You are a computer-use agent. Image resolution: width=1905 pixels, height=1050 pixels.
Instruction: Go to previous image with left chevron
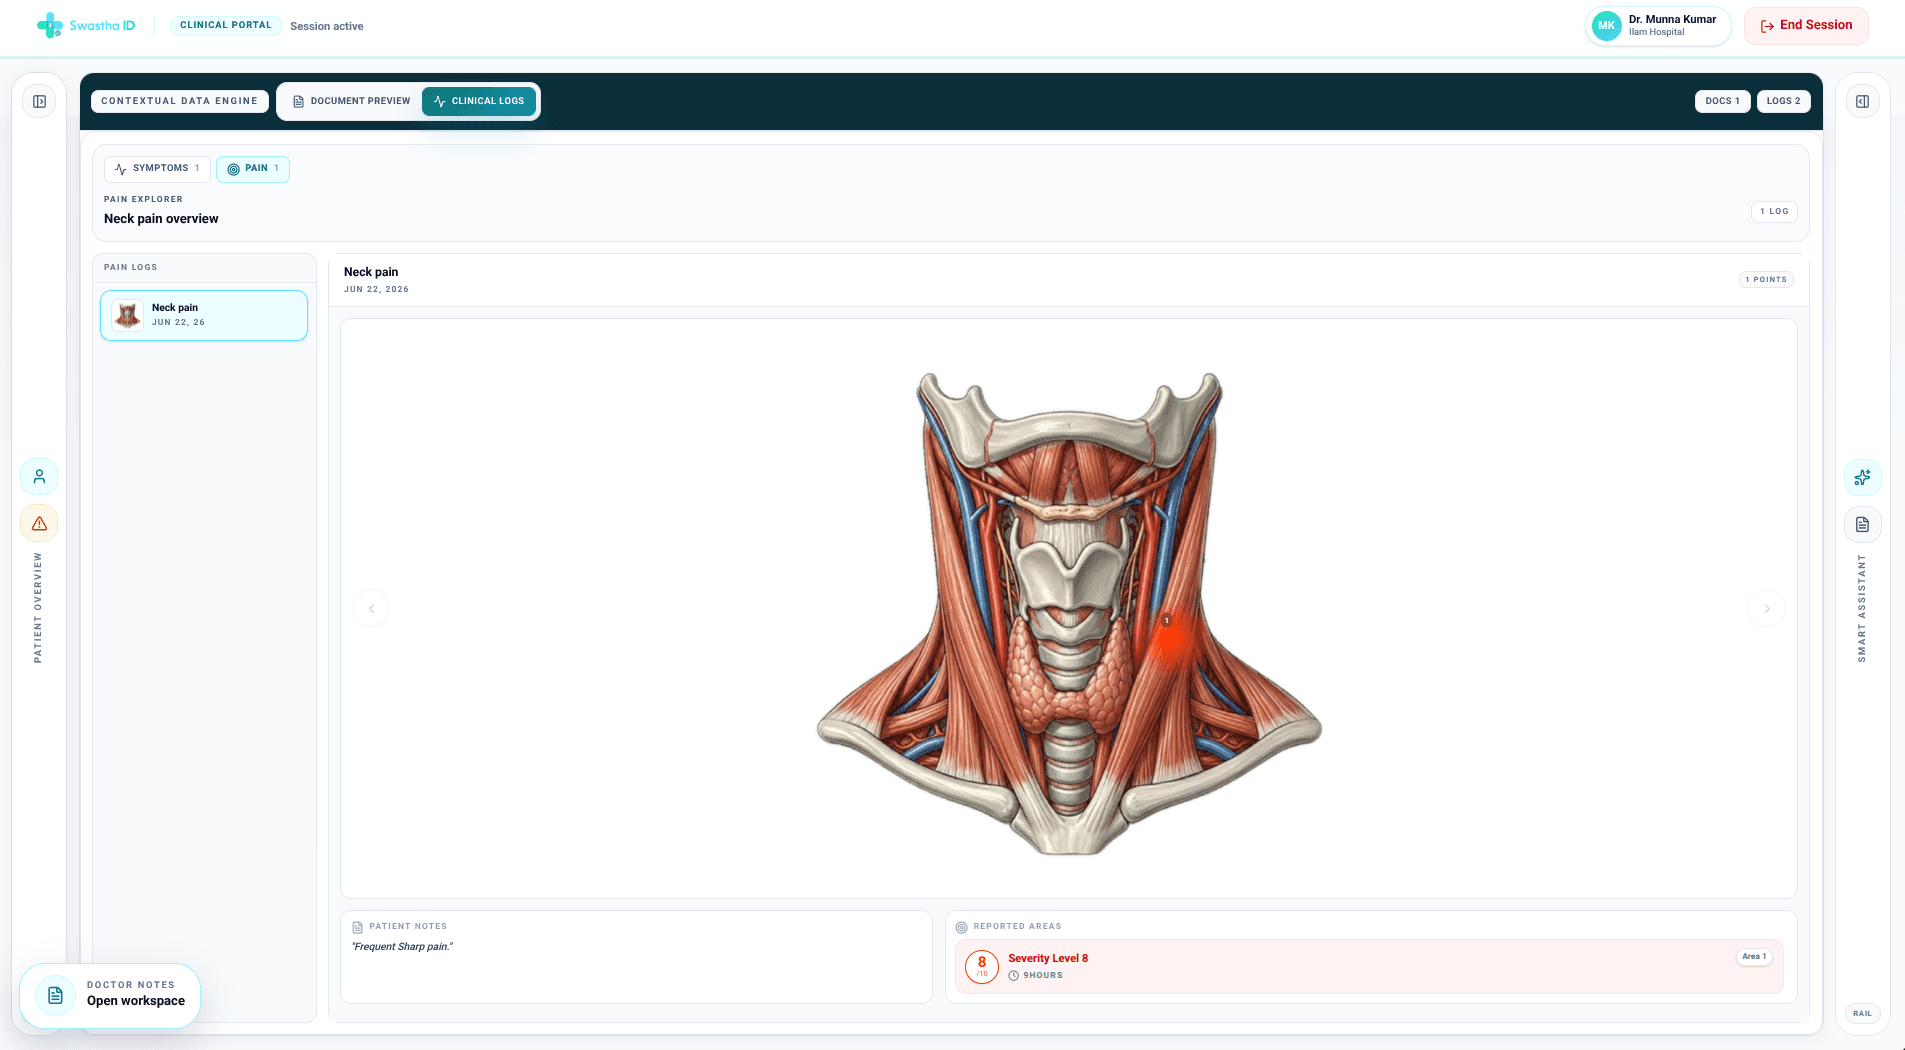pos(372,608)
